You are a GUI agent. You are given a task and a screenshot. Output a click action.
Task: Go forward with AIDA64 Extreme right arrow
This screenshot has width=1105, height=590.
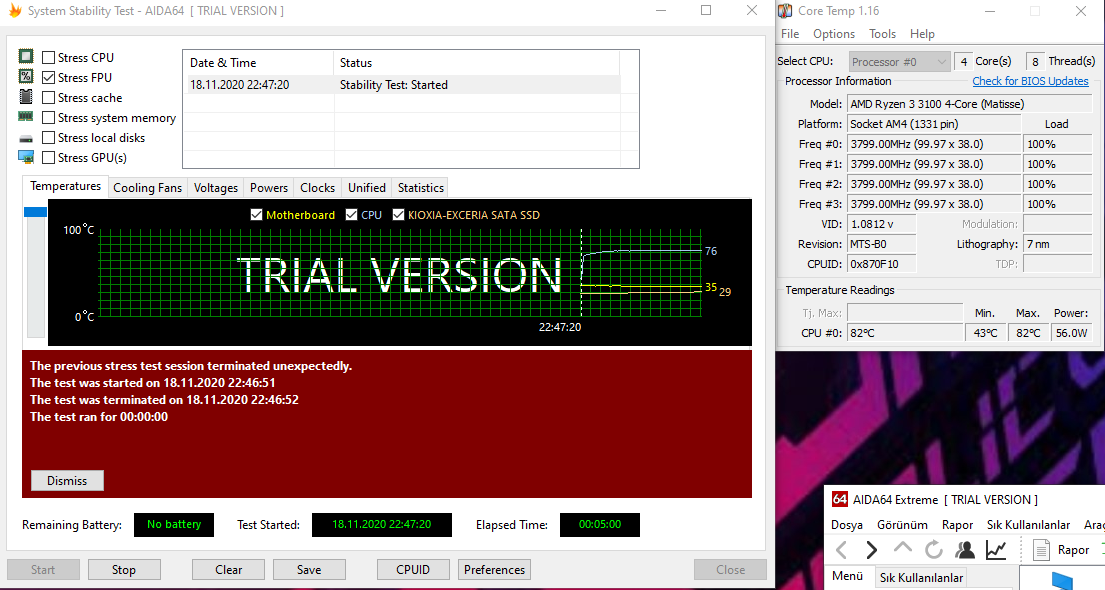tap(872, 550)
